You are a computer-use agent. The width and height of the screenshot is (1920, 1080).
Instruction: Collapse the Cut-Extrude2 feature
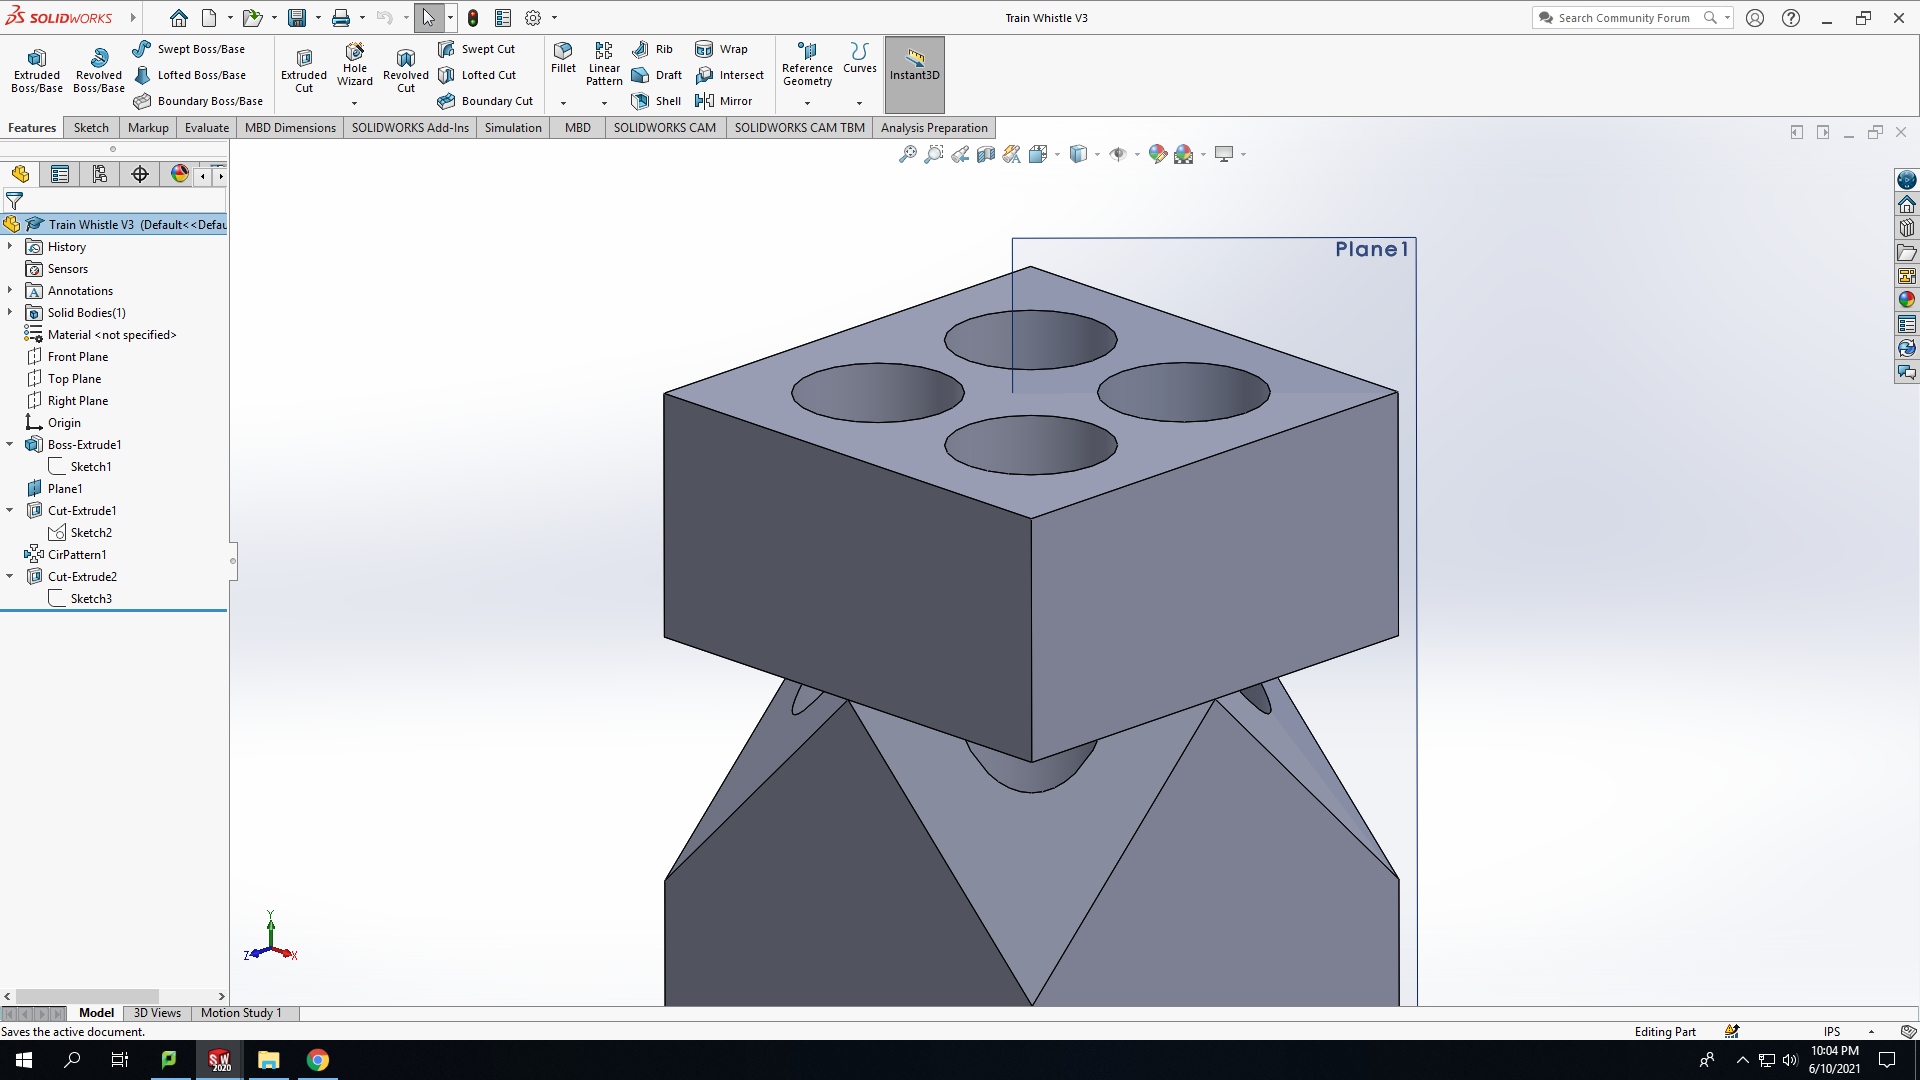[x=10, y=576]
